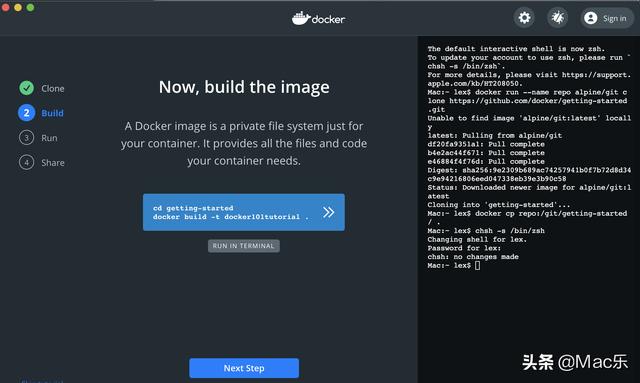Open the troubleshoot bug icon
This screenshot has width=640, height=383.
point(557,18)
